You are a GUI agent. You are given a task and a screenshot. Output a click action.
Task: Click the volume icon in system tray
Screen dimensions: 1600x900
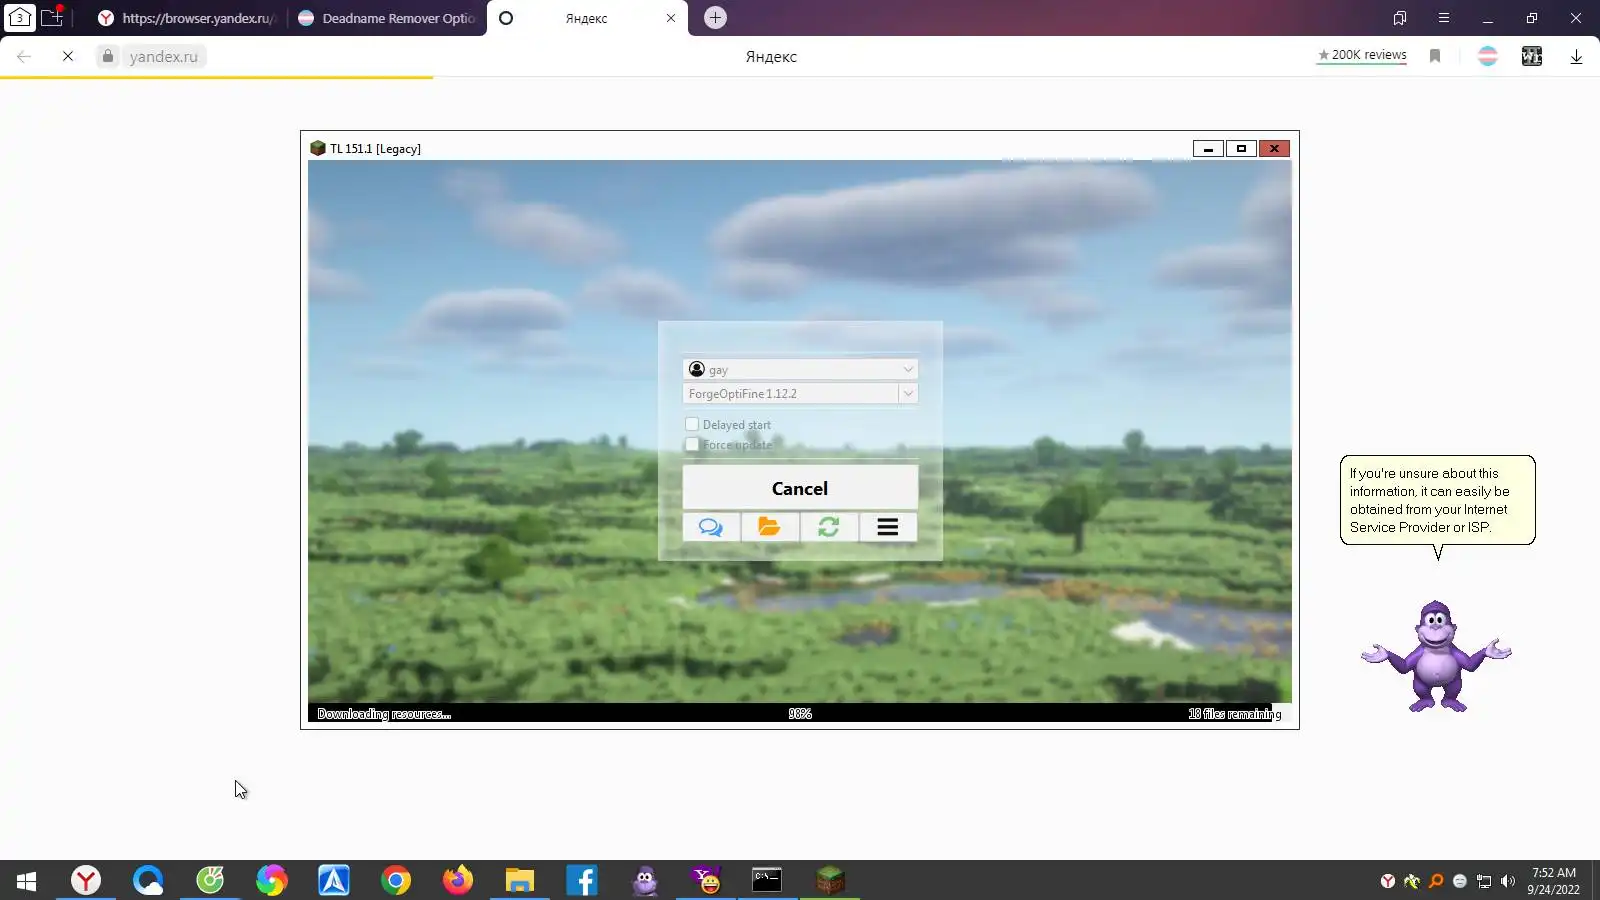pyautogui.click(x=1508, y=881)
